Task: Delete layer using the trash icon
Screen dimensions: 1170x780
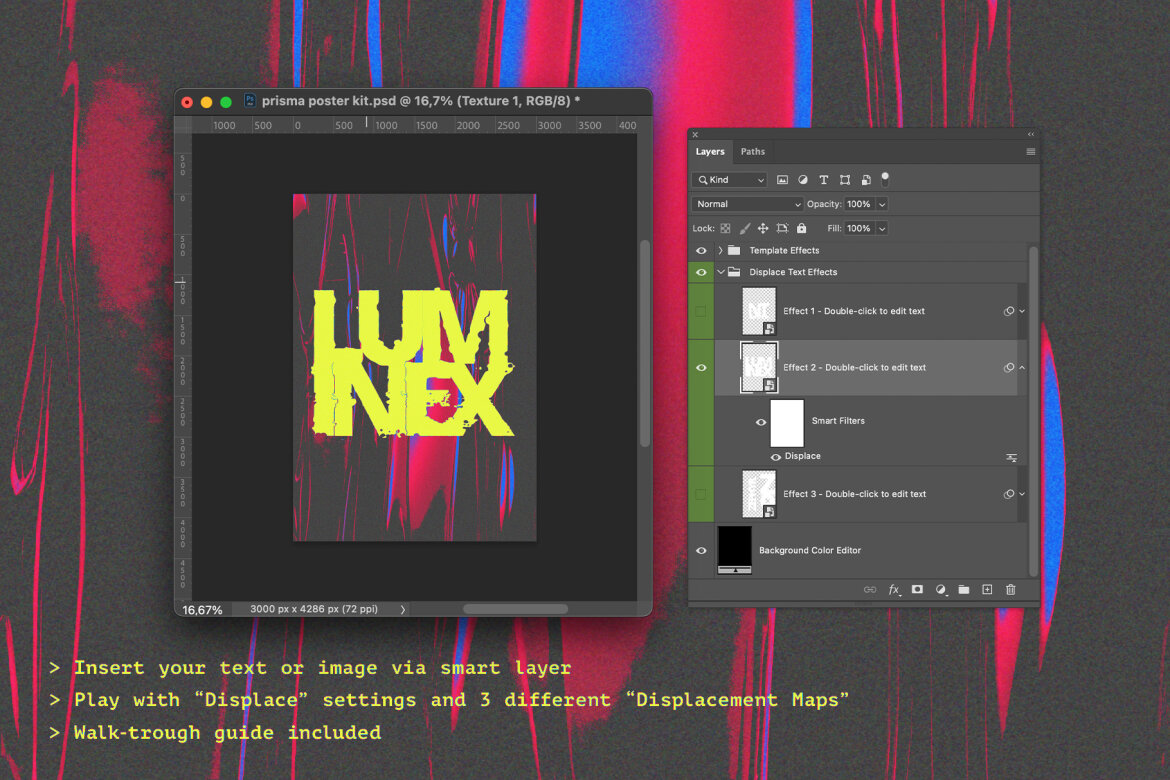Action: (1010, 590)
